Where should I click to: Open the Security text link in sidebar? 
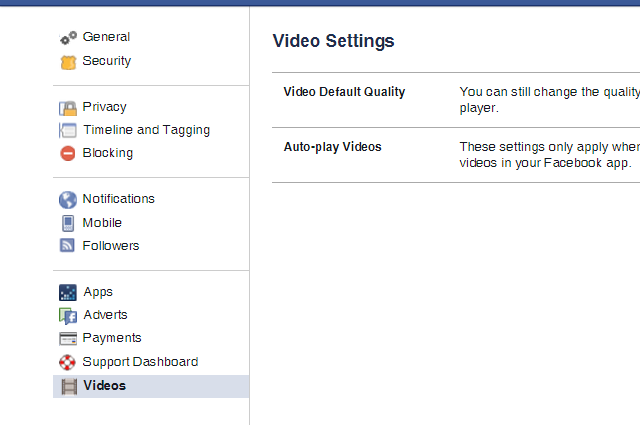coord(107,61)
